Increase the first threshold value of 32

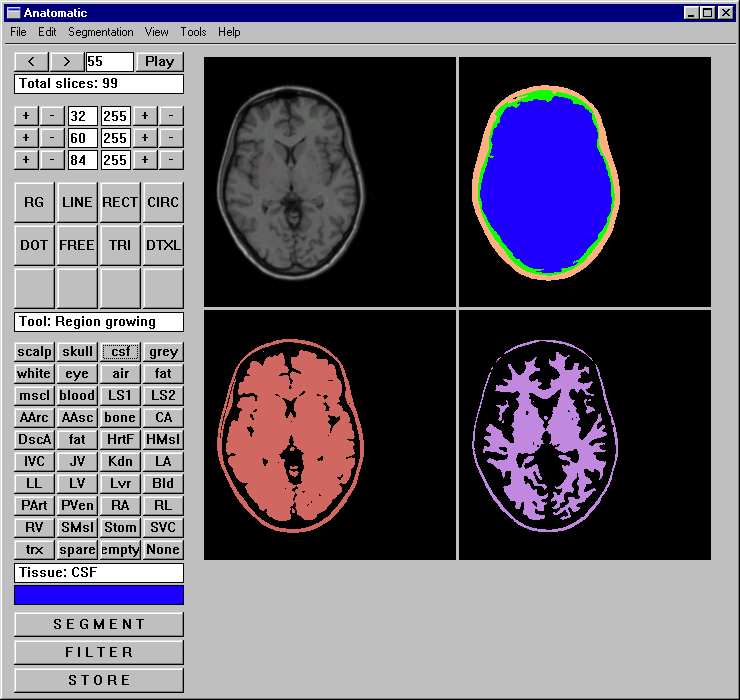25,116
